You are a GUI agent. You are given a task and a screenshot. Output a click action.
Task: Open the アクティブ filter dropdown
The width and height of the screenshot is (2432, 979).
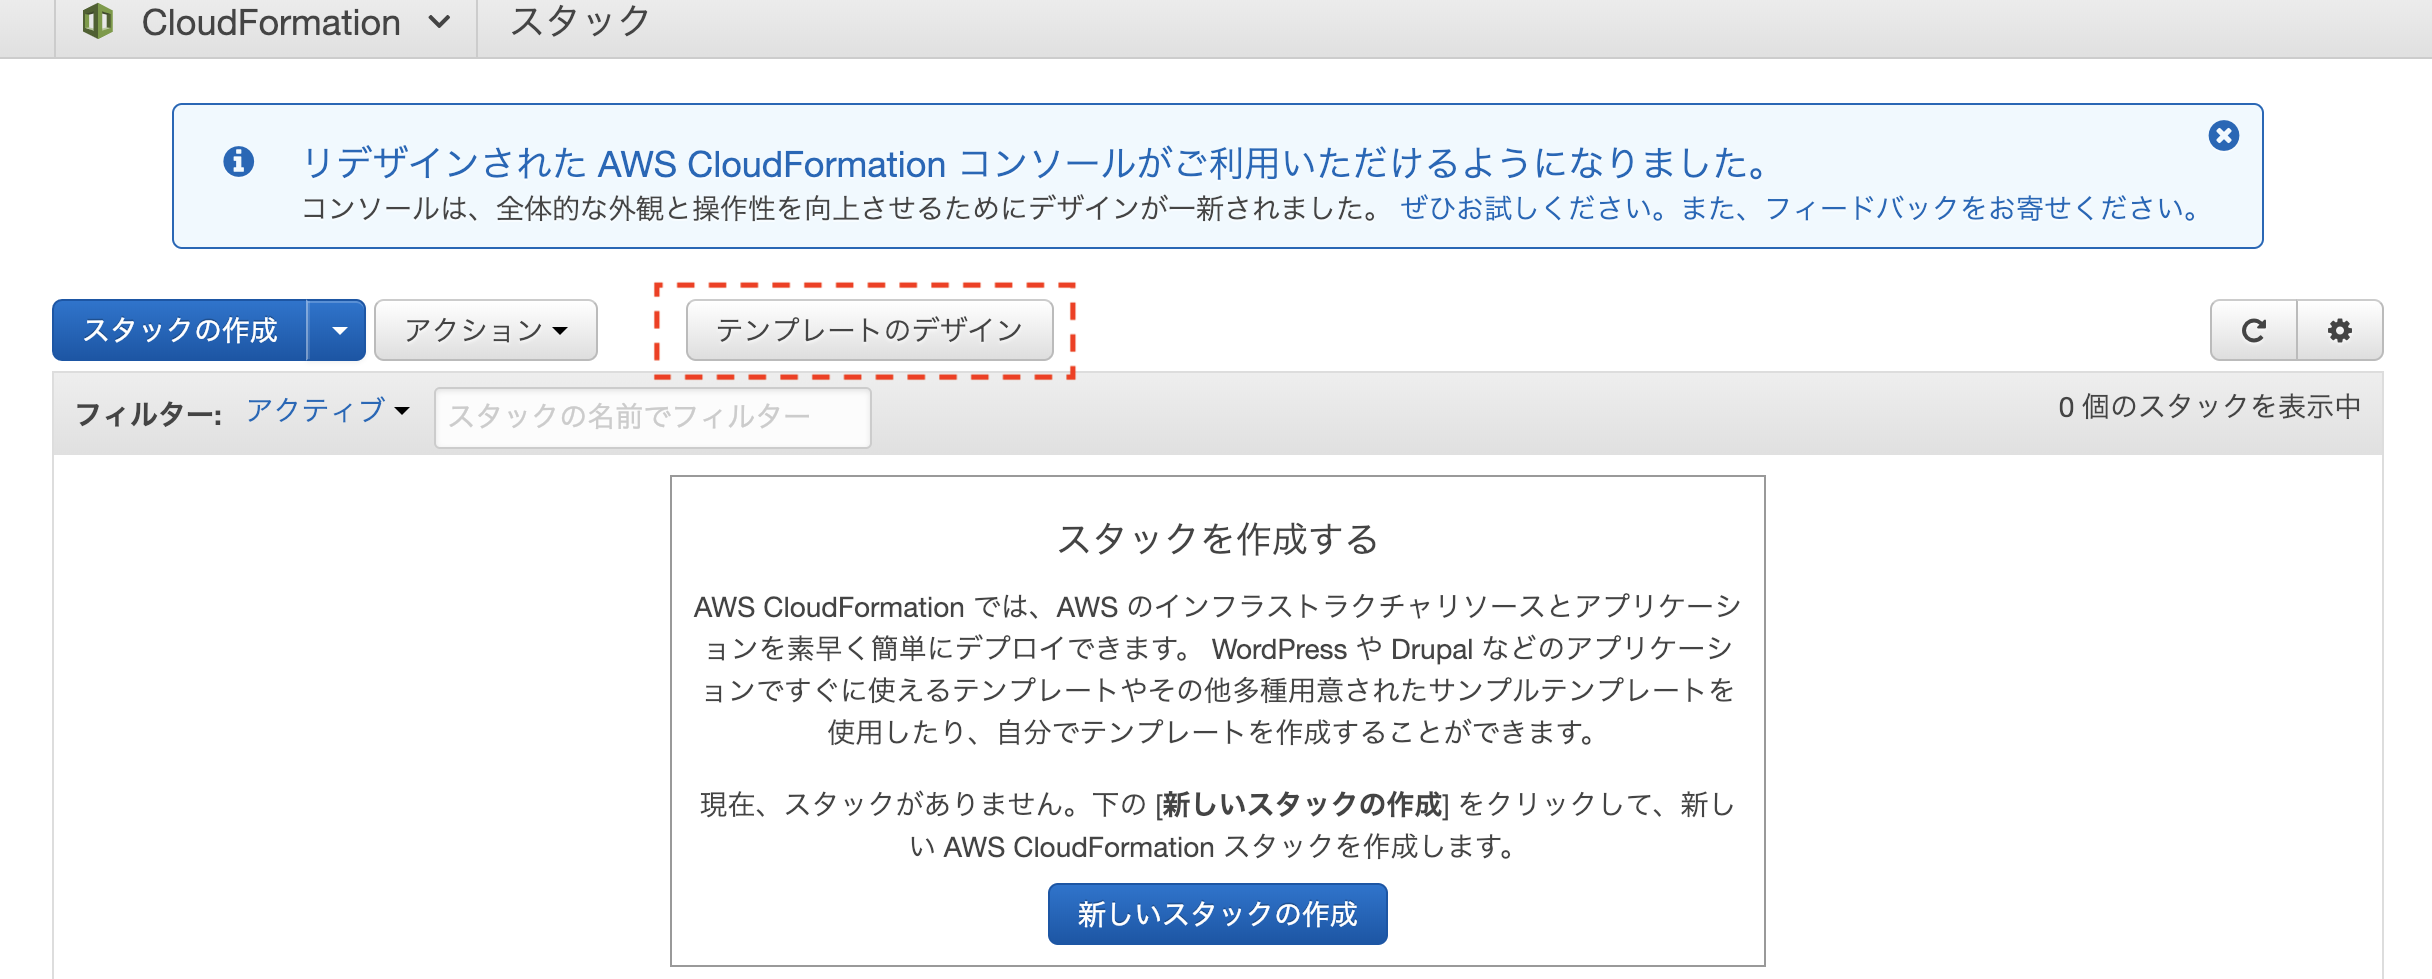[x=328, y=410]
